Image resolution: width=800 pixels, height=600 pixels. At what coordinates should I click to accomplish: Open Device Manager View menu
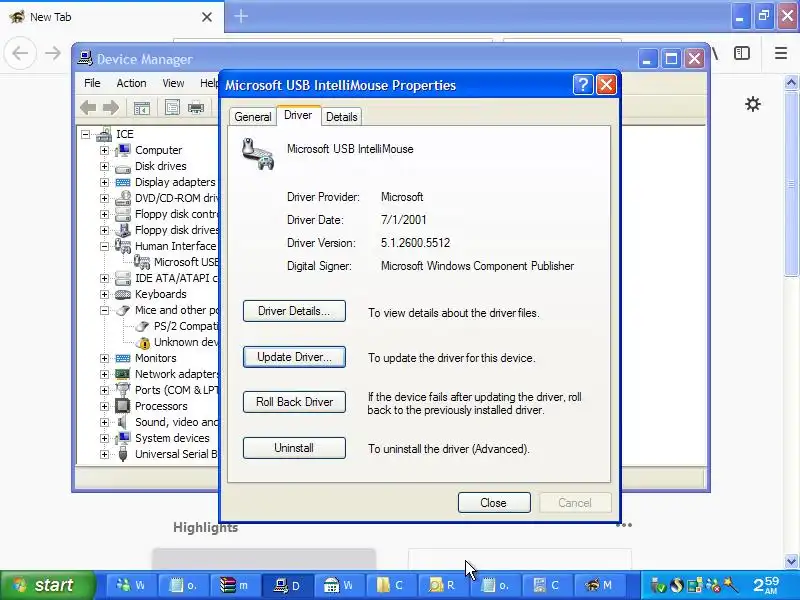coord(173,83)
